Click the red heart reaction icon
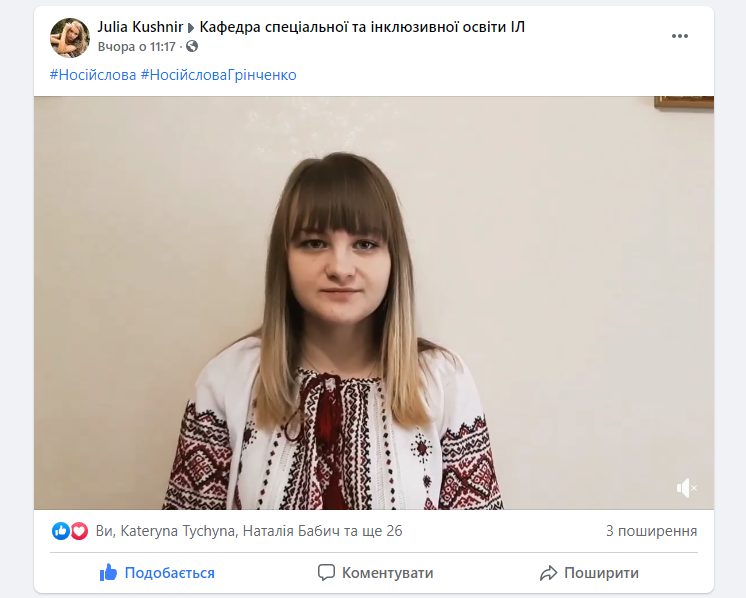The height and width of the screenshot is (598, 746). tap(79, 531)
